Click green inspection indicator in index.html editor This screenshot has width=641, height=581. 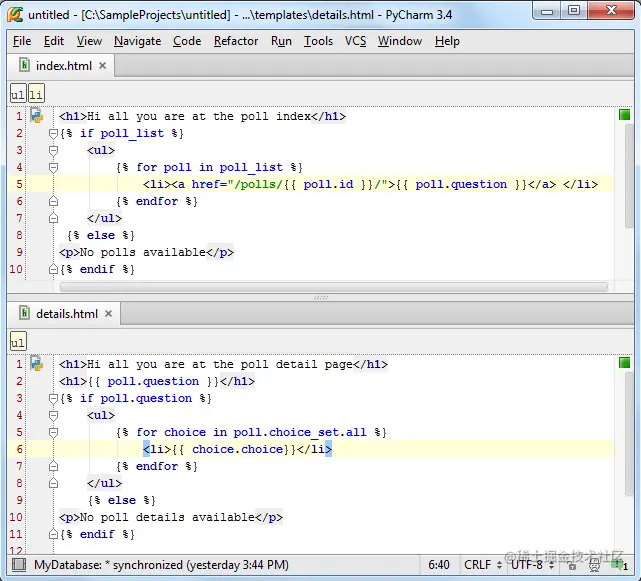(x=624, y=115)
